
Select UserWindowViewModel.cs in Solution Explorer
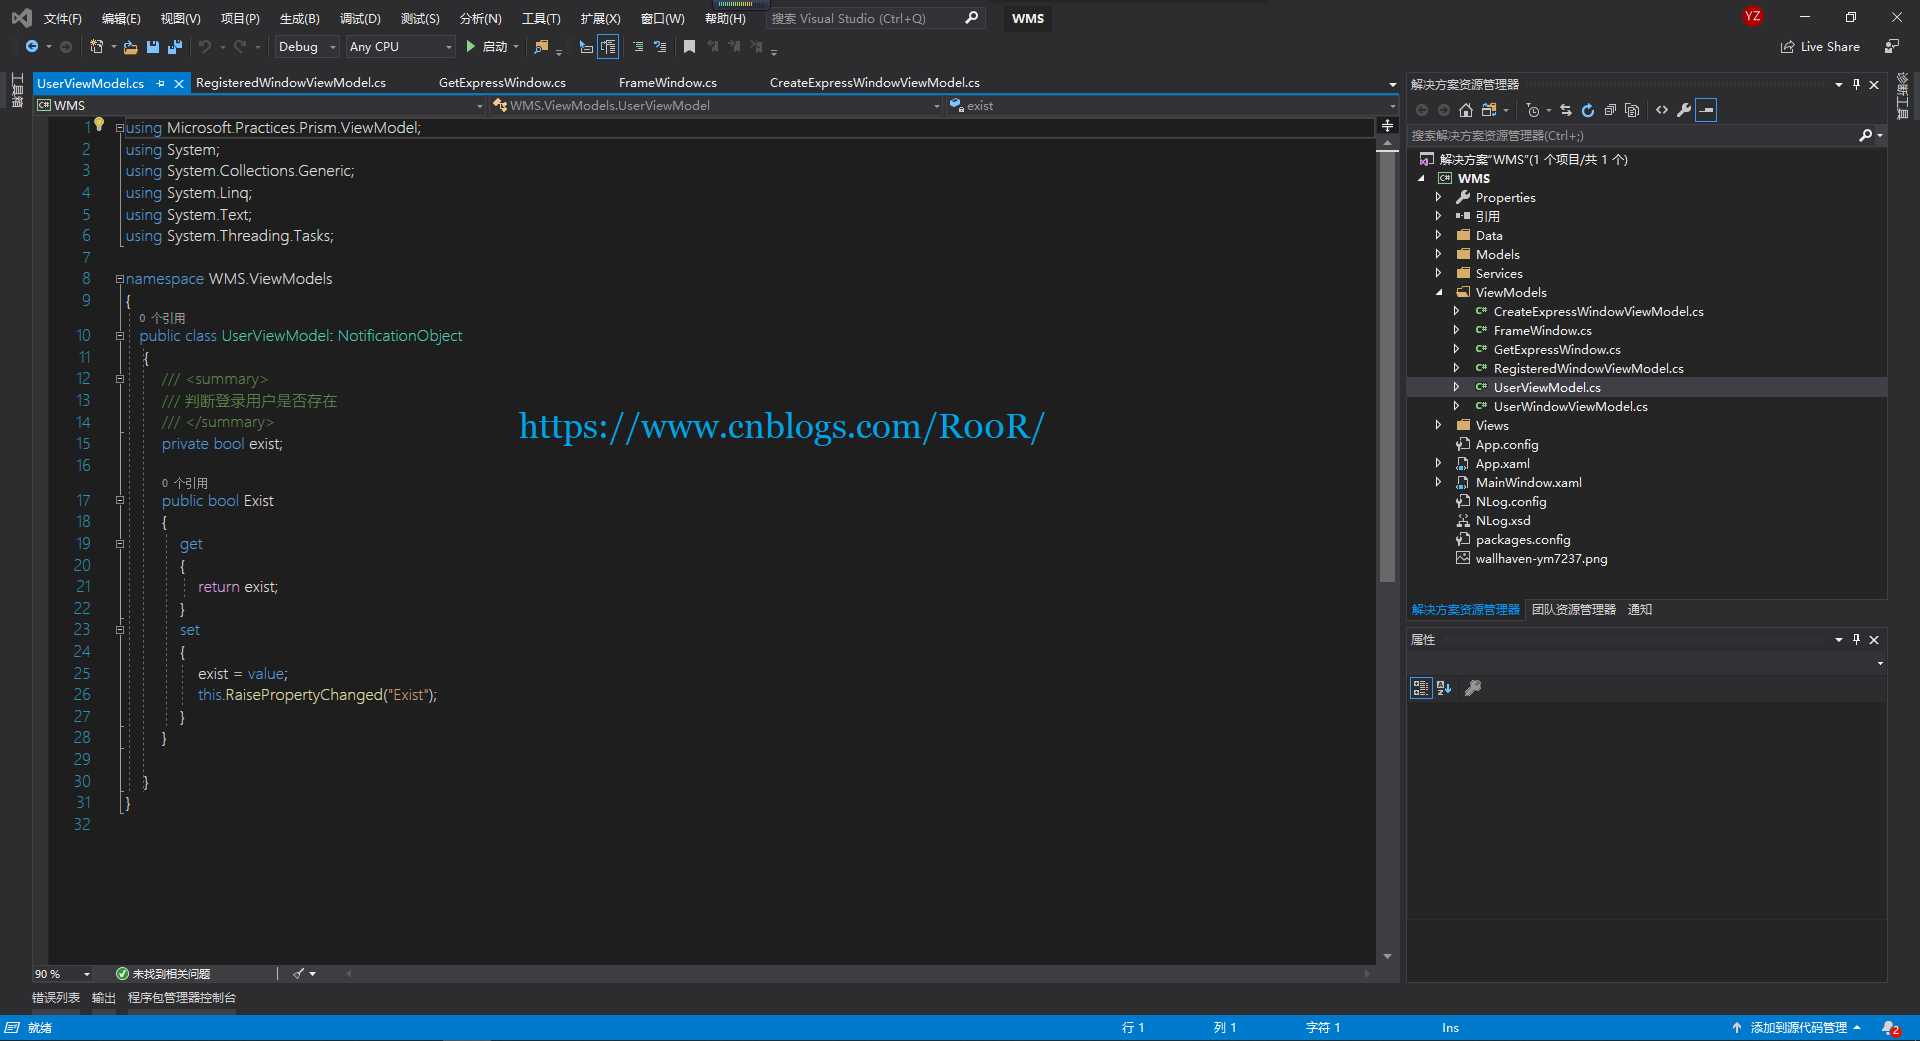pos(1570,407)
